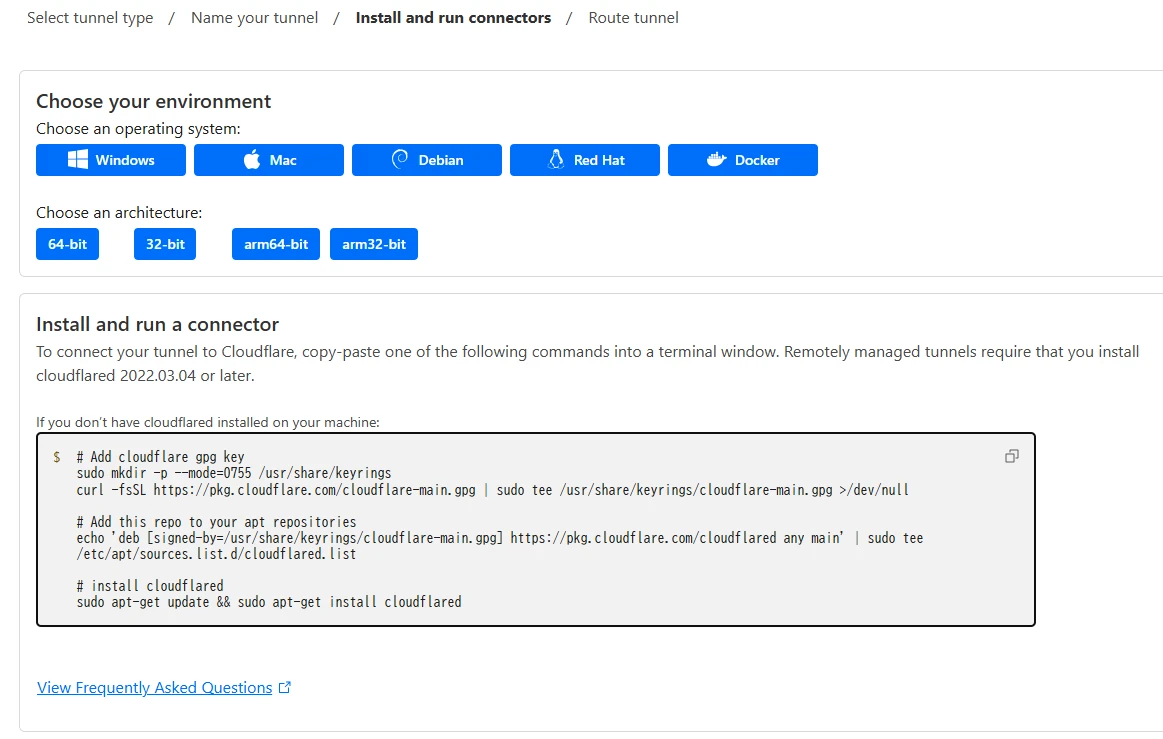Choose the 64-bit architecture
The image size is (1163, 739).
tap(67, 244)
